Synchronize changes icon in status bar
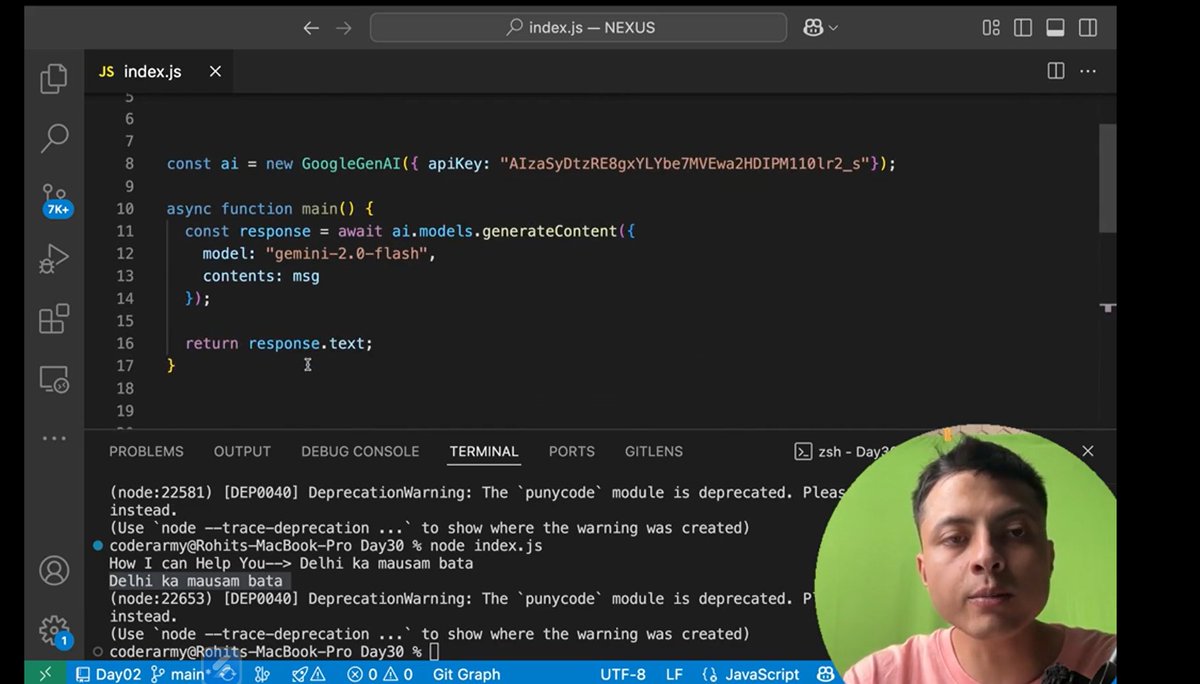The height and width of the screenshot is (684, 1200). [x=228, y=674]
